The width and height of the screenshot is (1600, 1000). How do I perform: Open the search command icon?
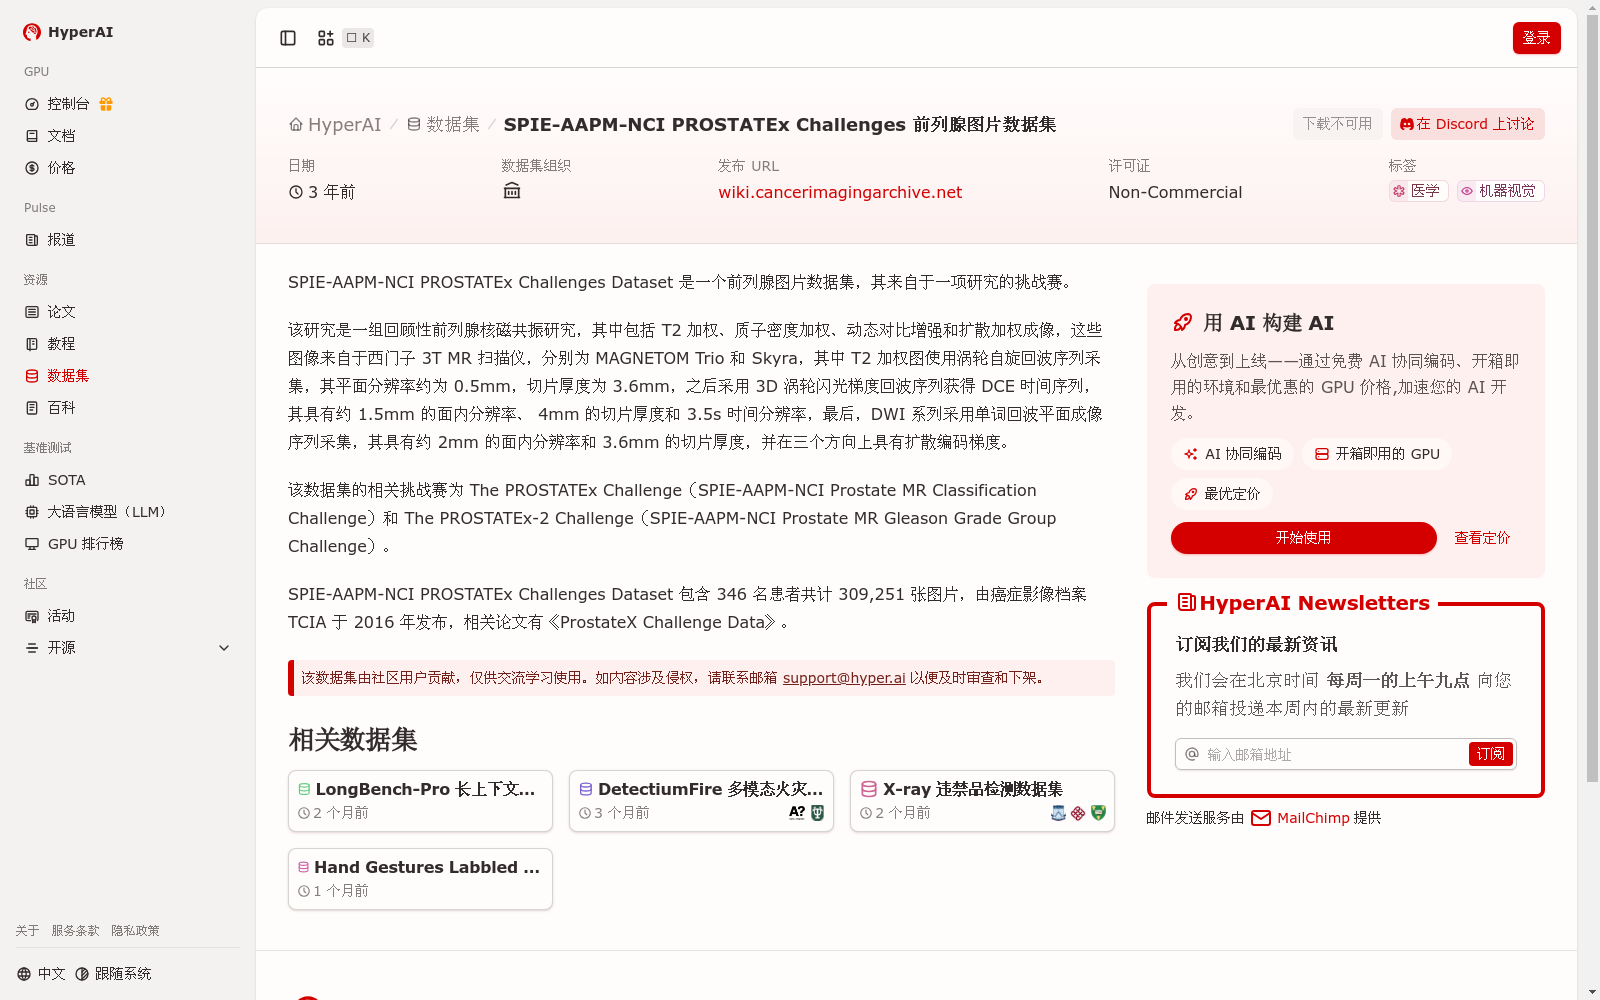pyautogui.click(x=326, y=38)
